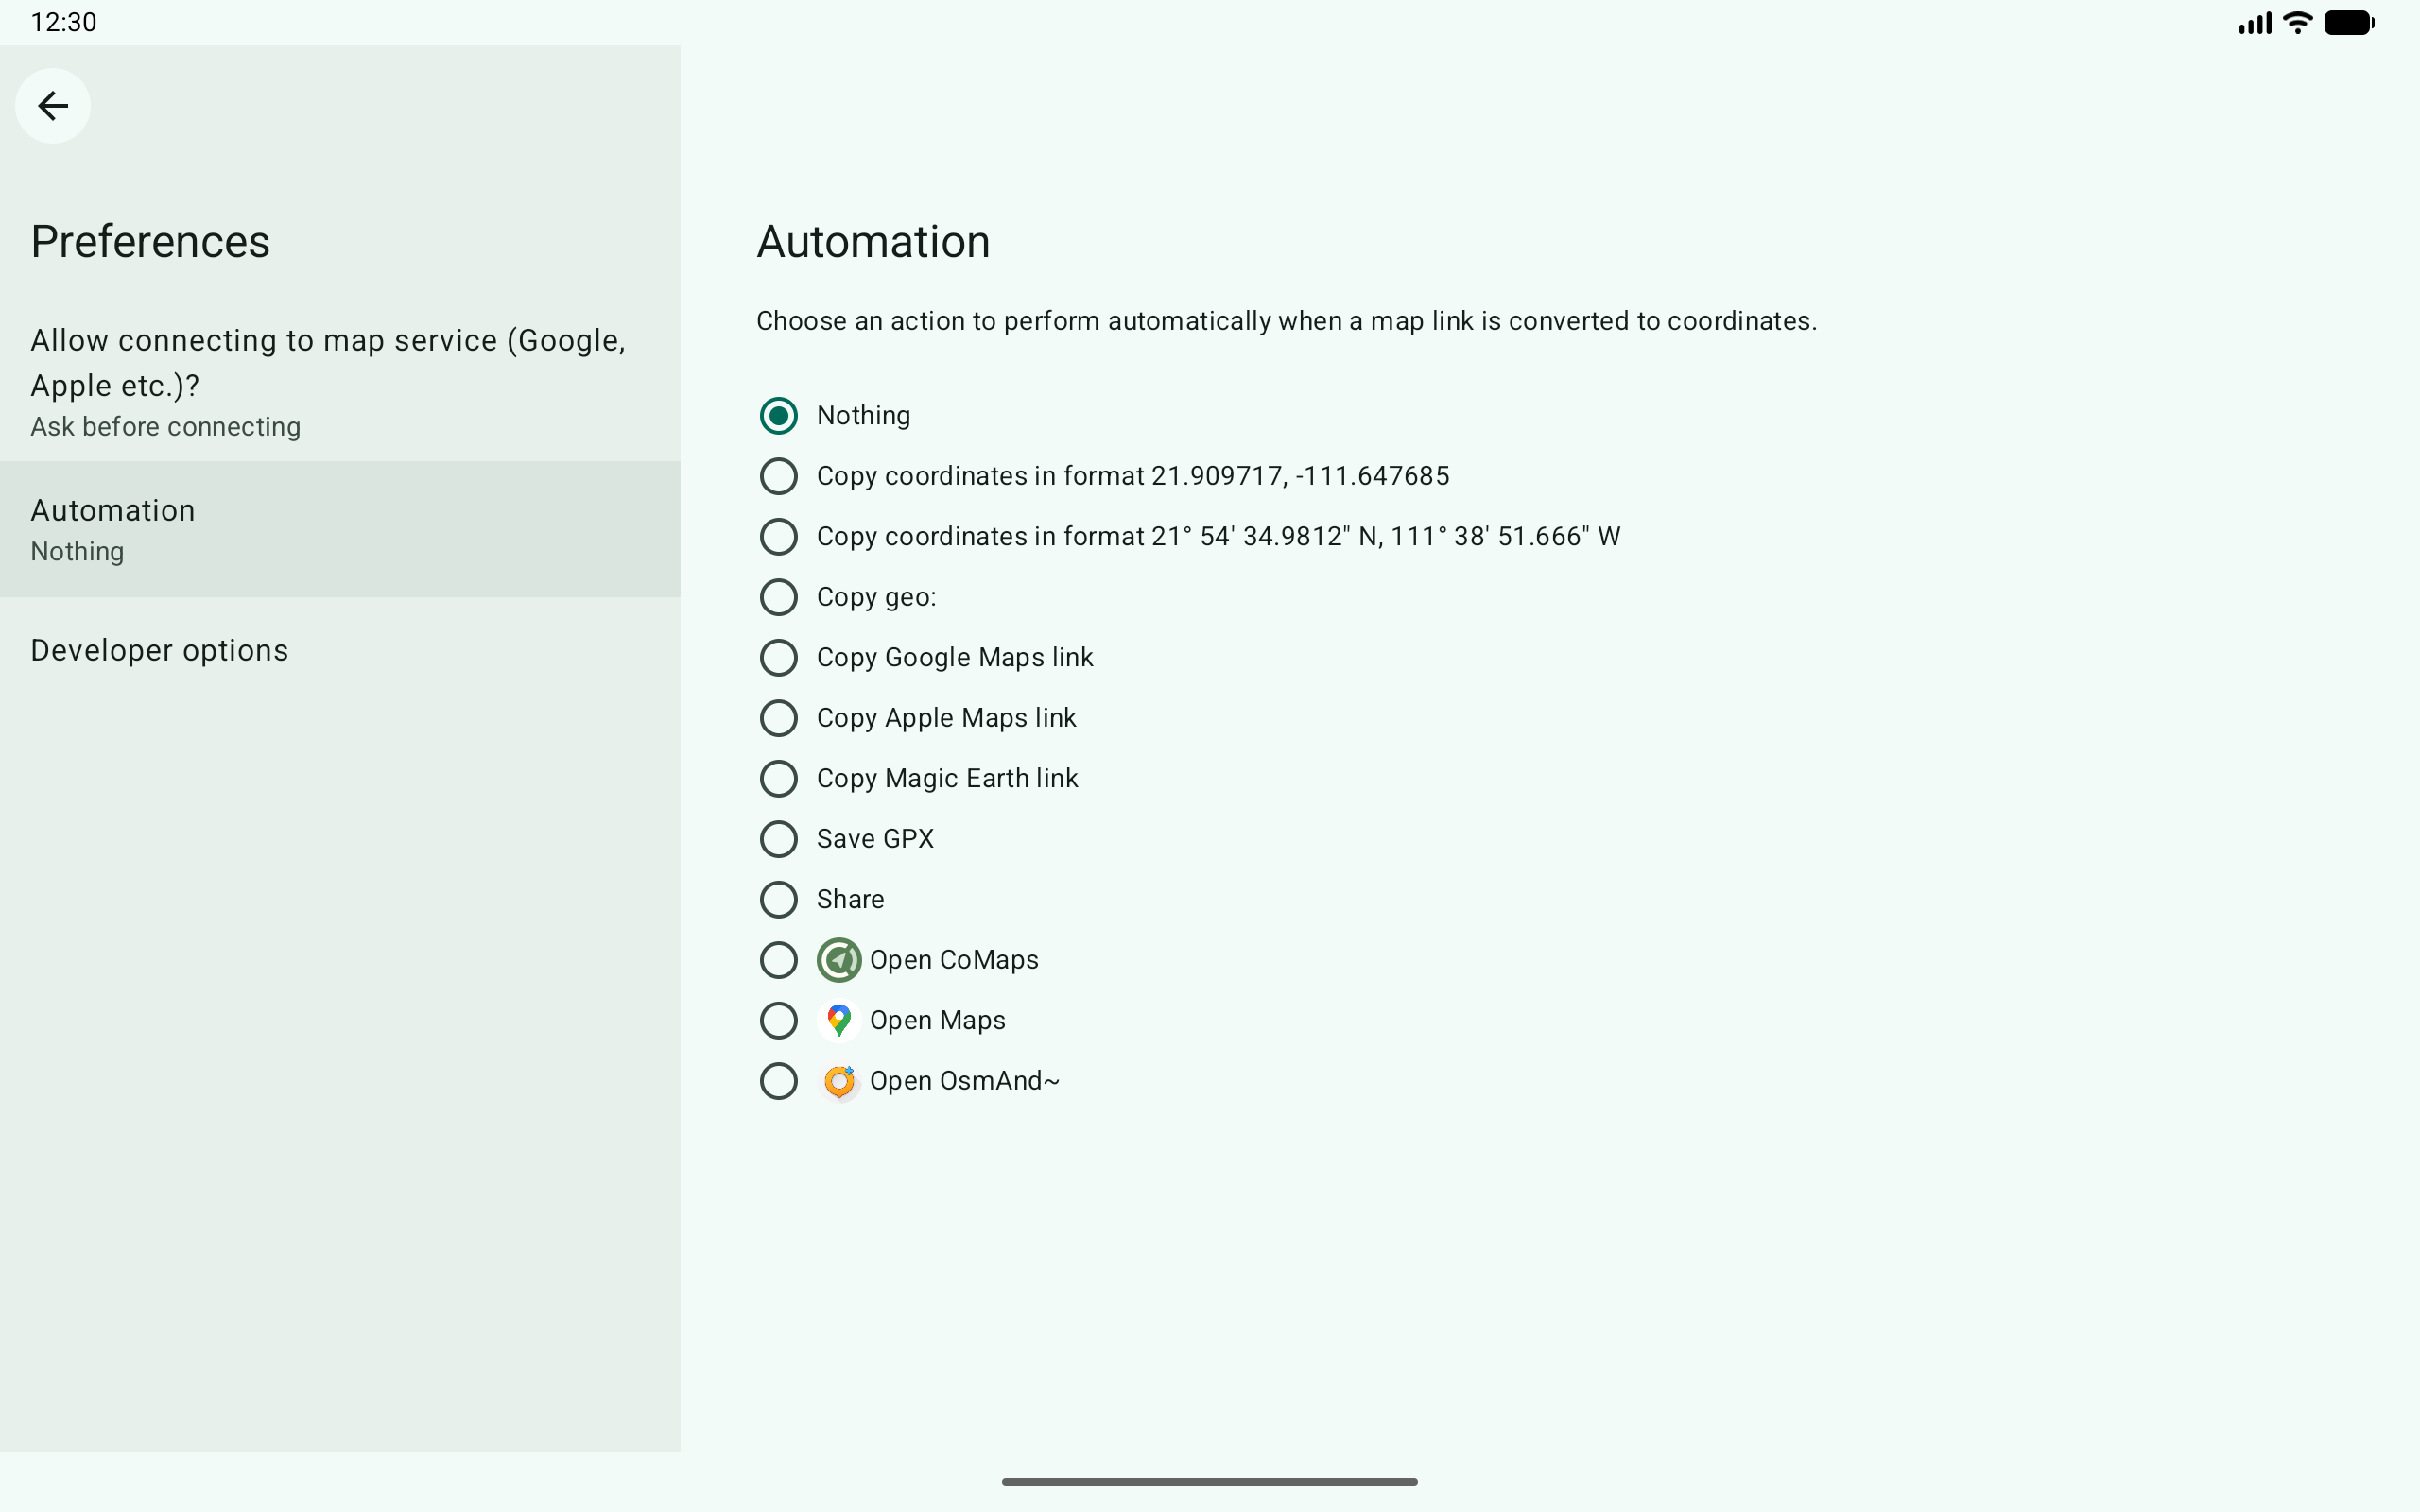Viewport: 2420px width, 1512px height.
Task: Tap the Wi-Fi status icon
Action: click(x=2298, y=23)
